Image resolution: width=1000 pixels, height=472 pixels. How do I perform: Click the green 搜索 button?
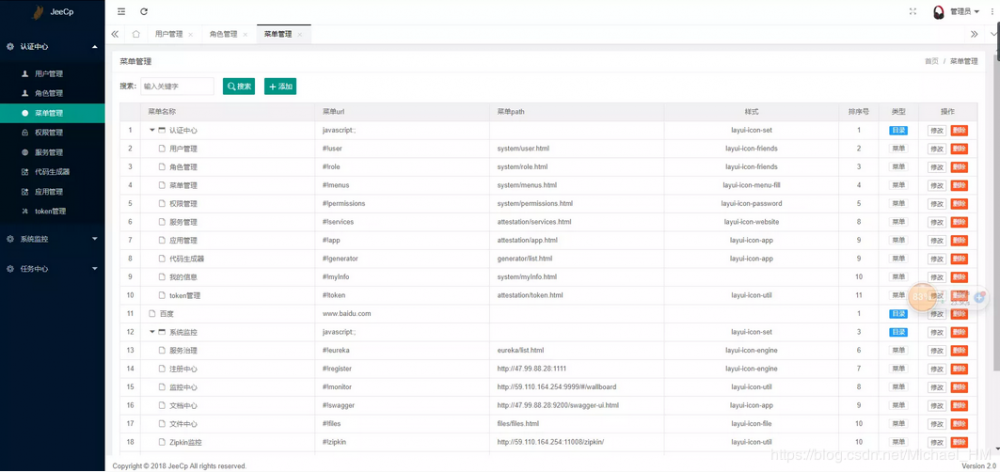(239, 86)
